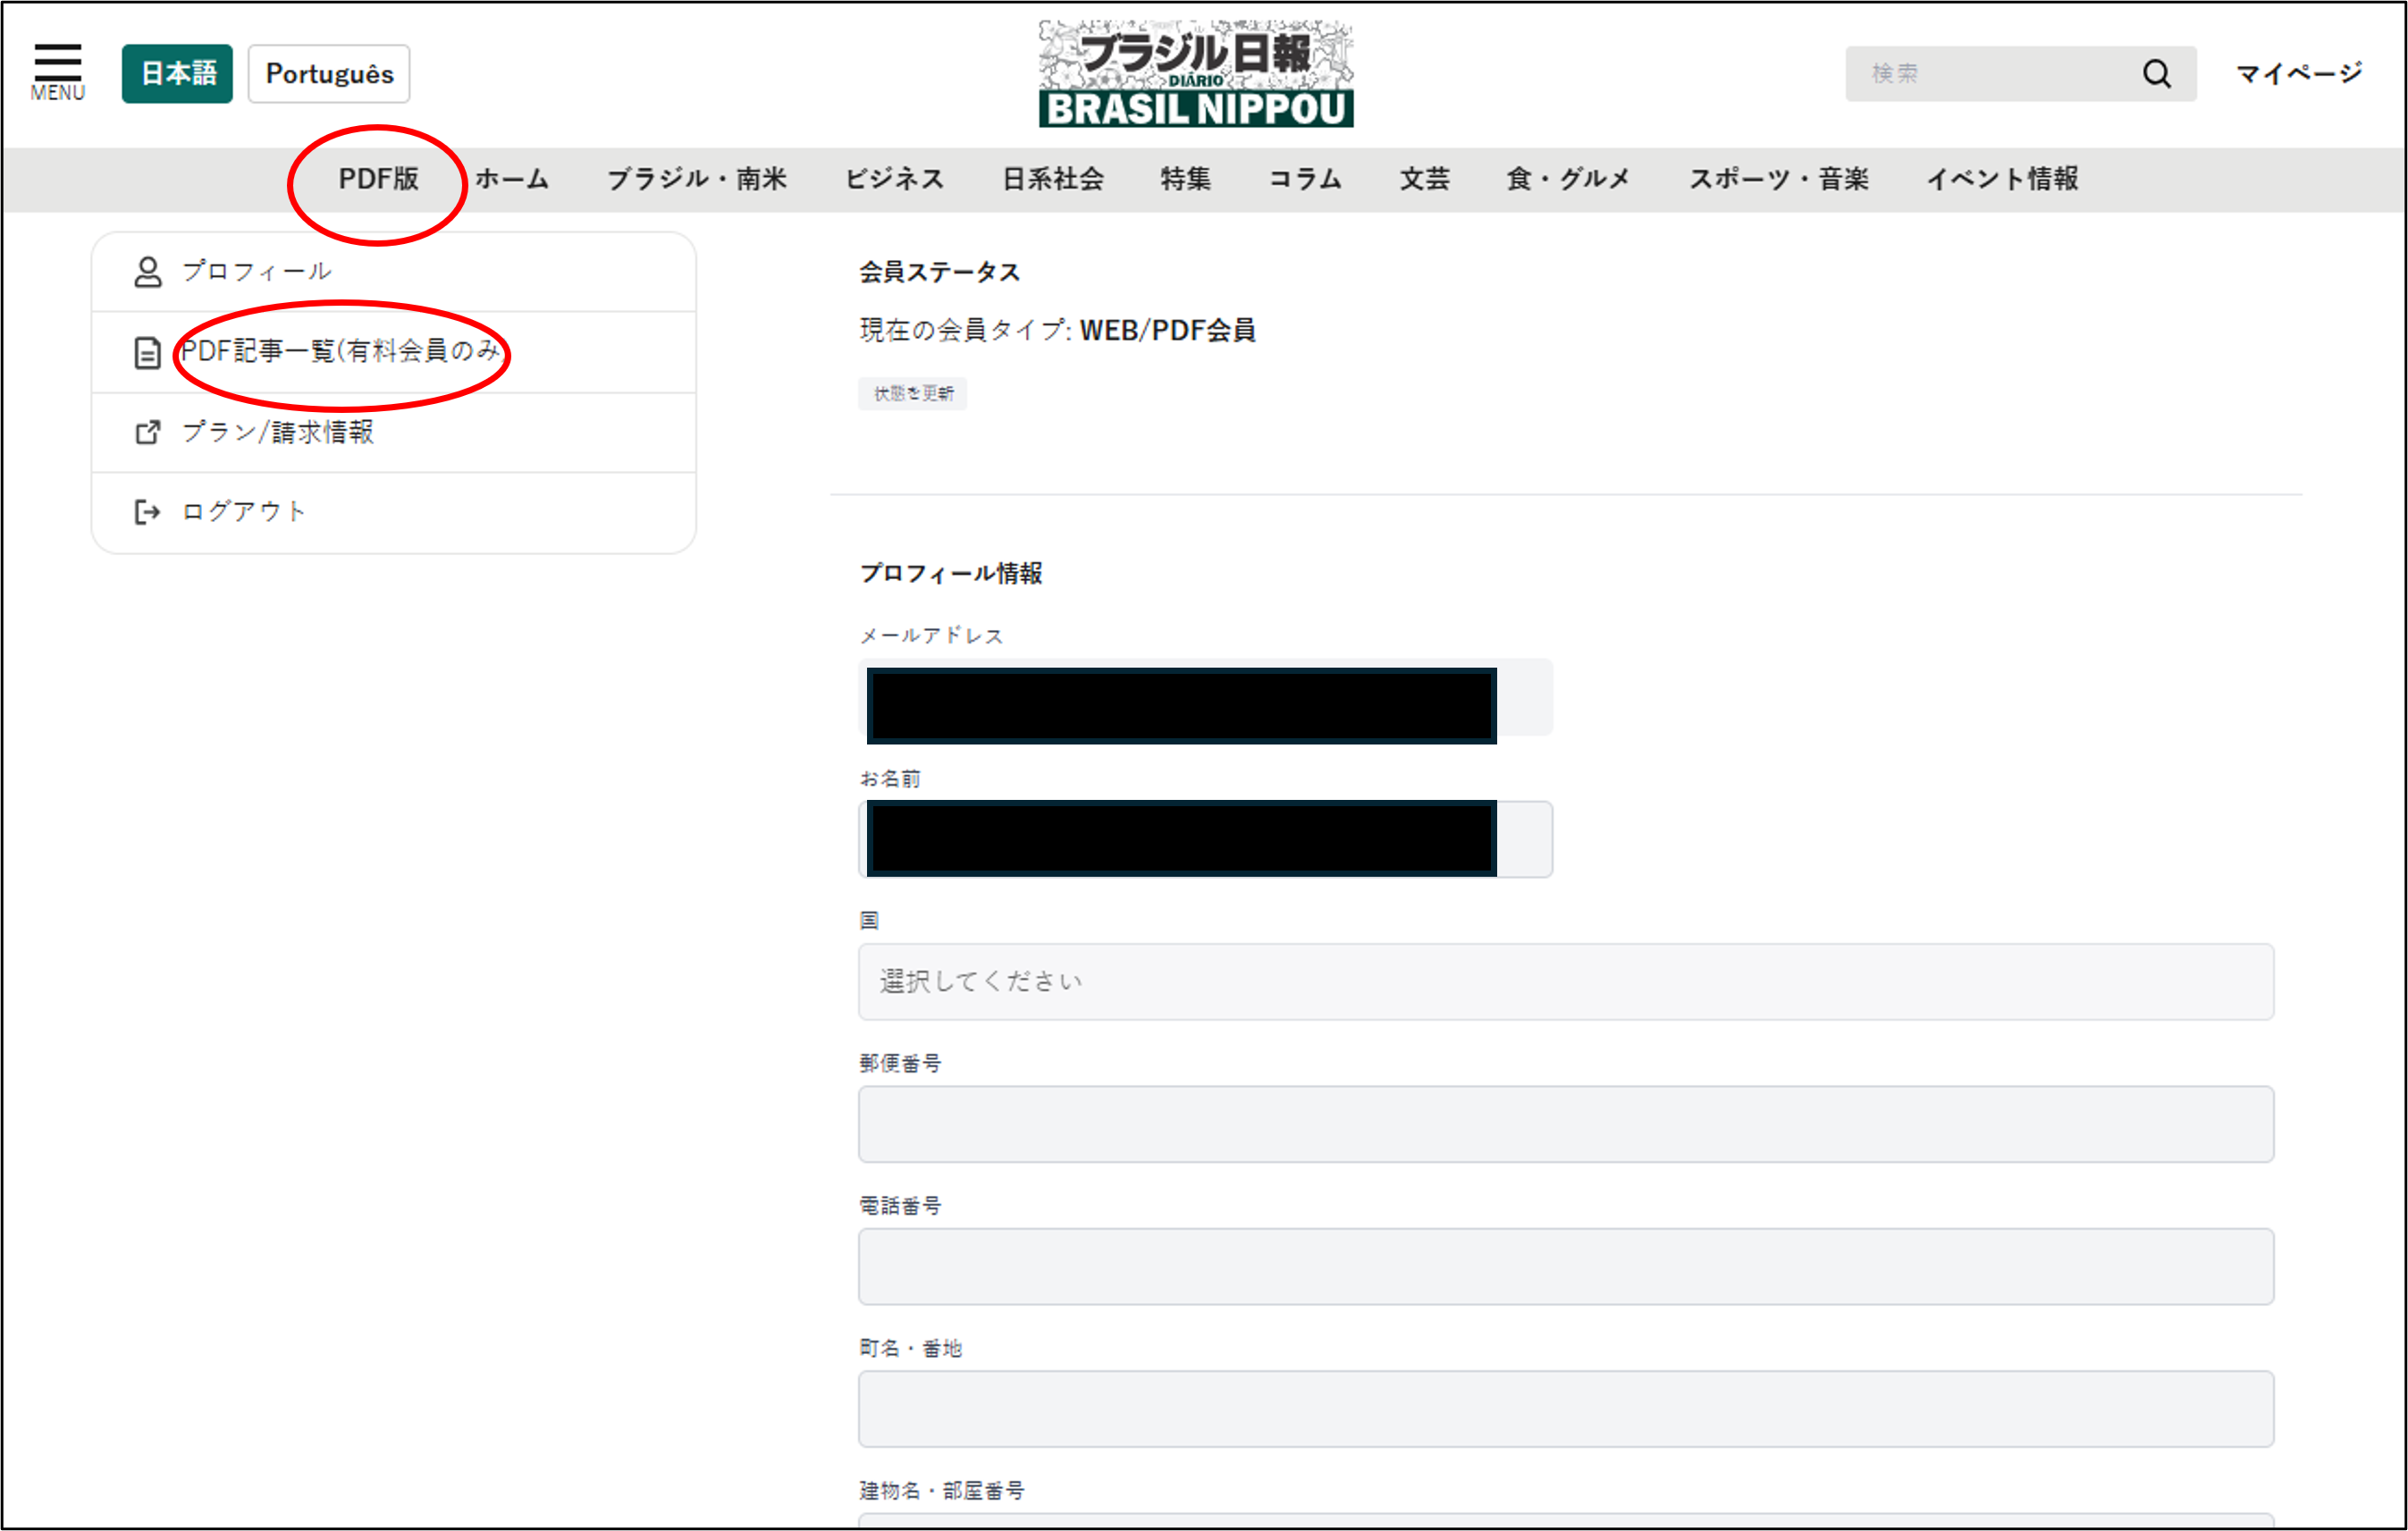Click the プロフィール情報 heading
Image resolution: width=2408 pixels, height=1531 pixels.
(x=951, y=573)
